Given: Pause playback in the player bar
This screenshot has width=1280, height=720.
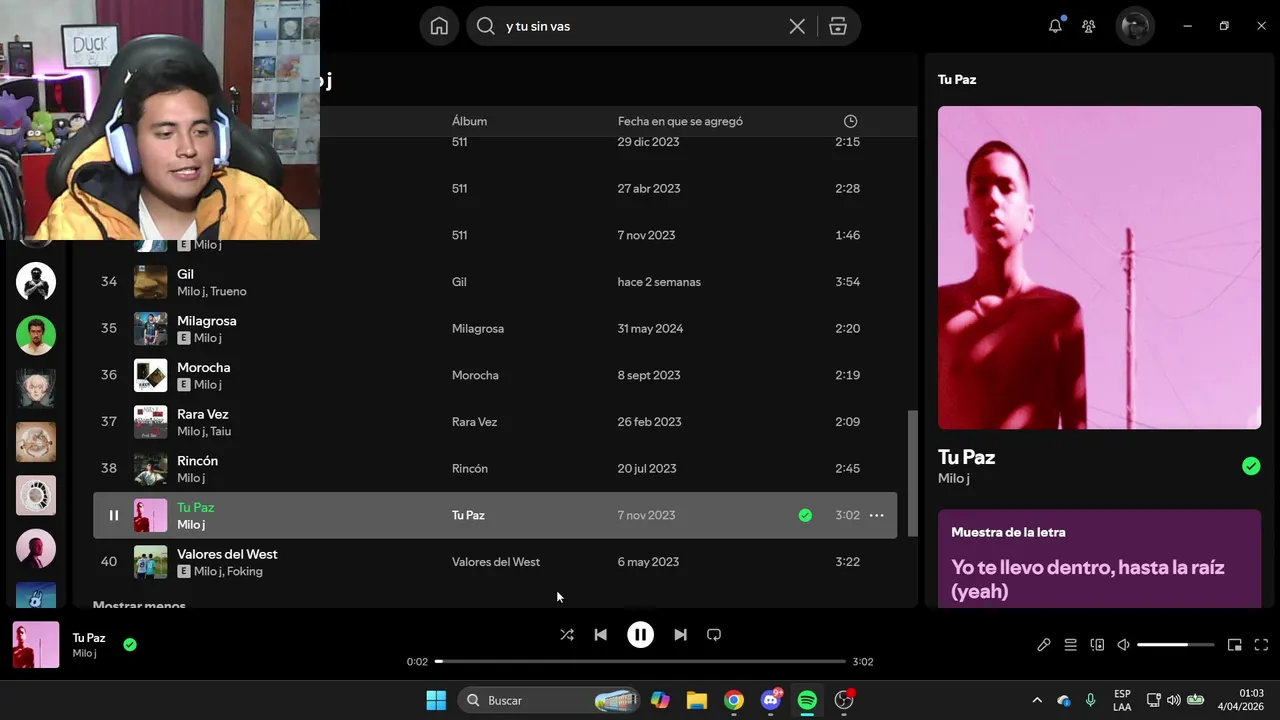Looking at the screenshot, I should [640, 635].
